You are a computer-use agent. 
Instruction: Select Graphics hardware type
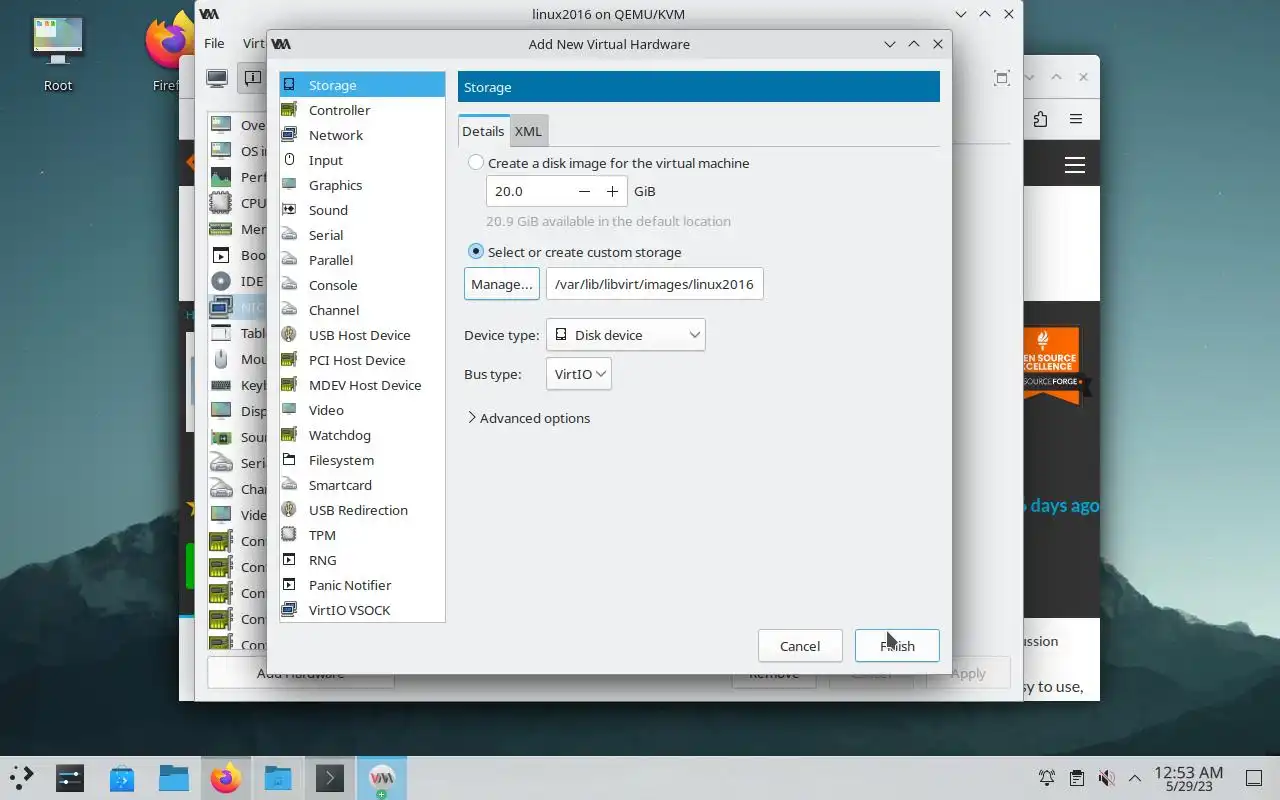tap(362, 185)
